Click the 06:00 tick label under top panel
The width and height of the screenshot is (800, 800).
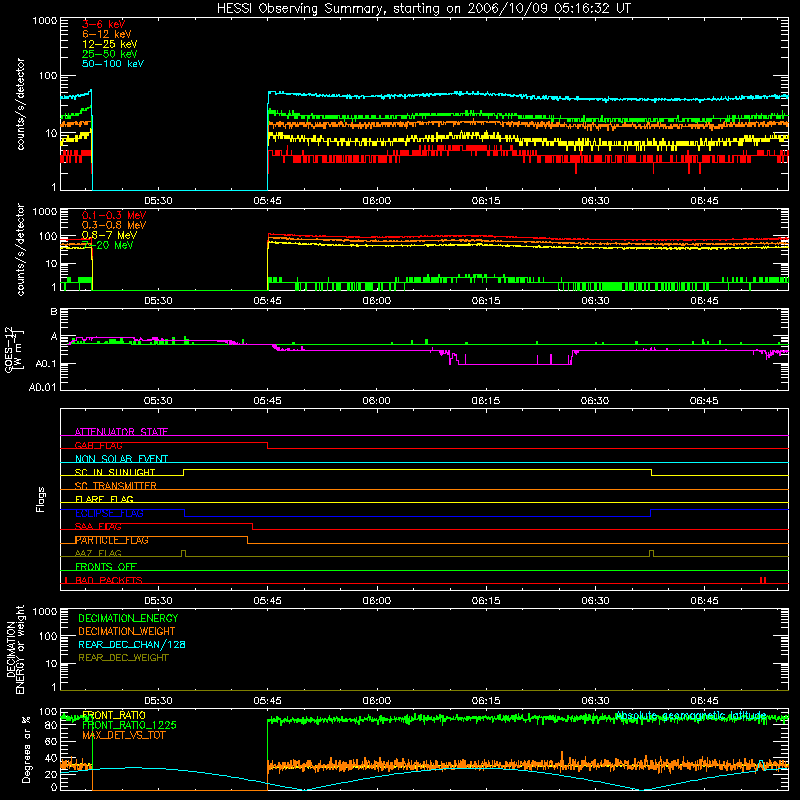click(377, 201)
